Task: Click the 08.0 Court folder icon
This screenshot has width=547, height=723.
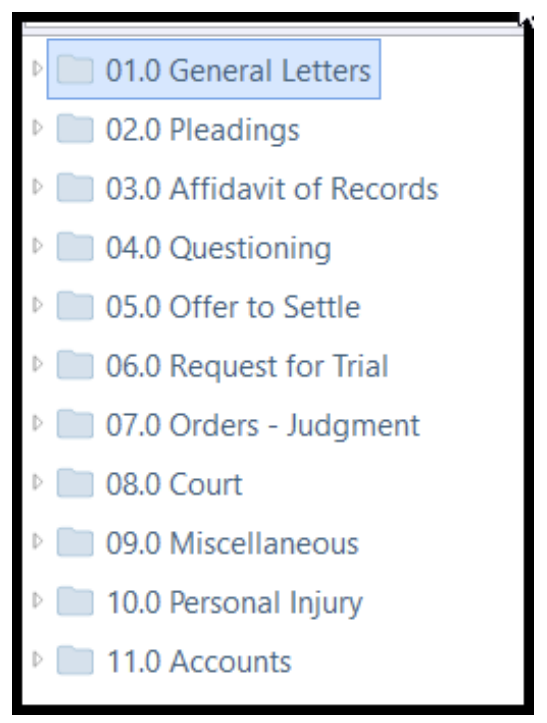Action: tap(75, 483)
